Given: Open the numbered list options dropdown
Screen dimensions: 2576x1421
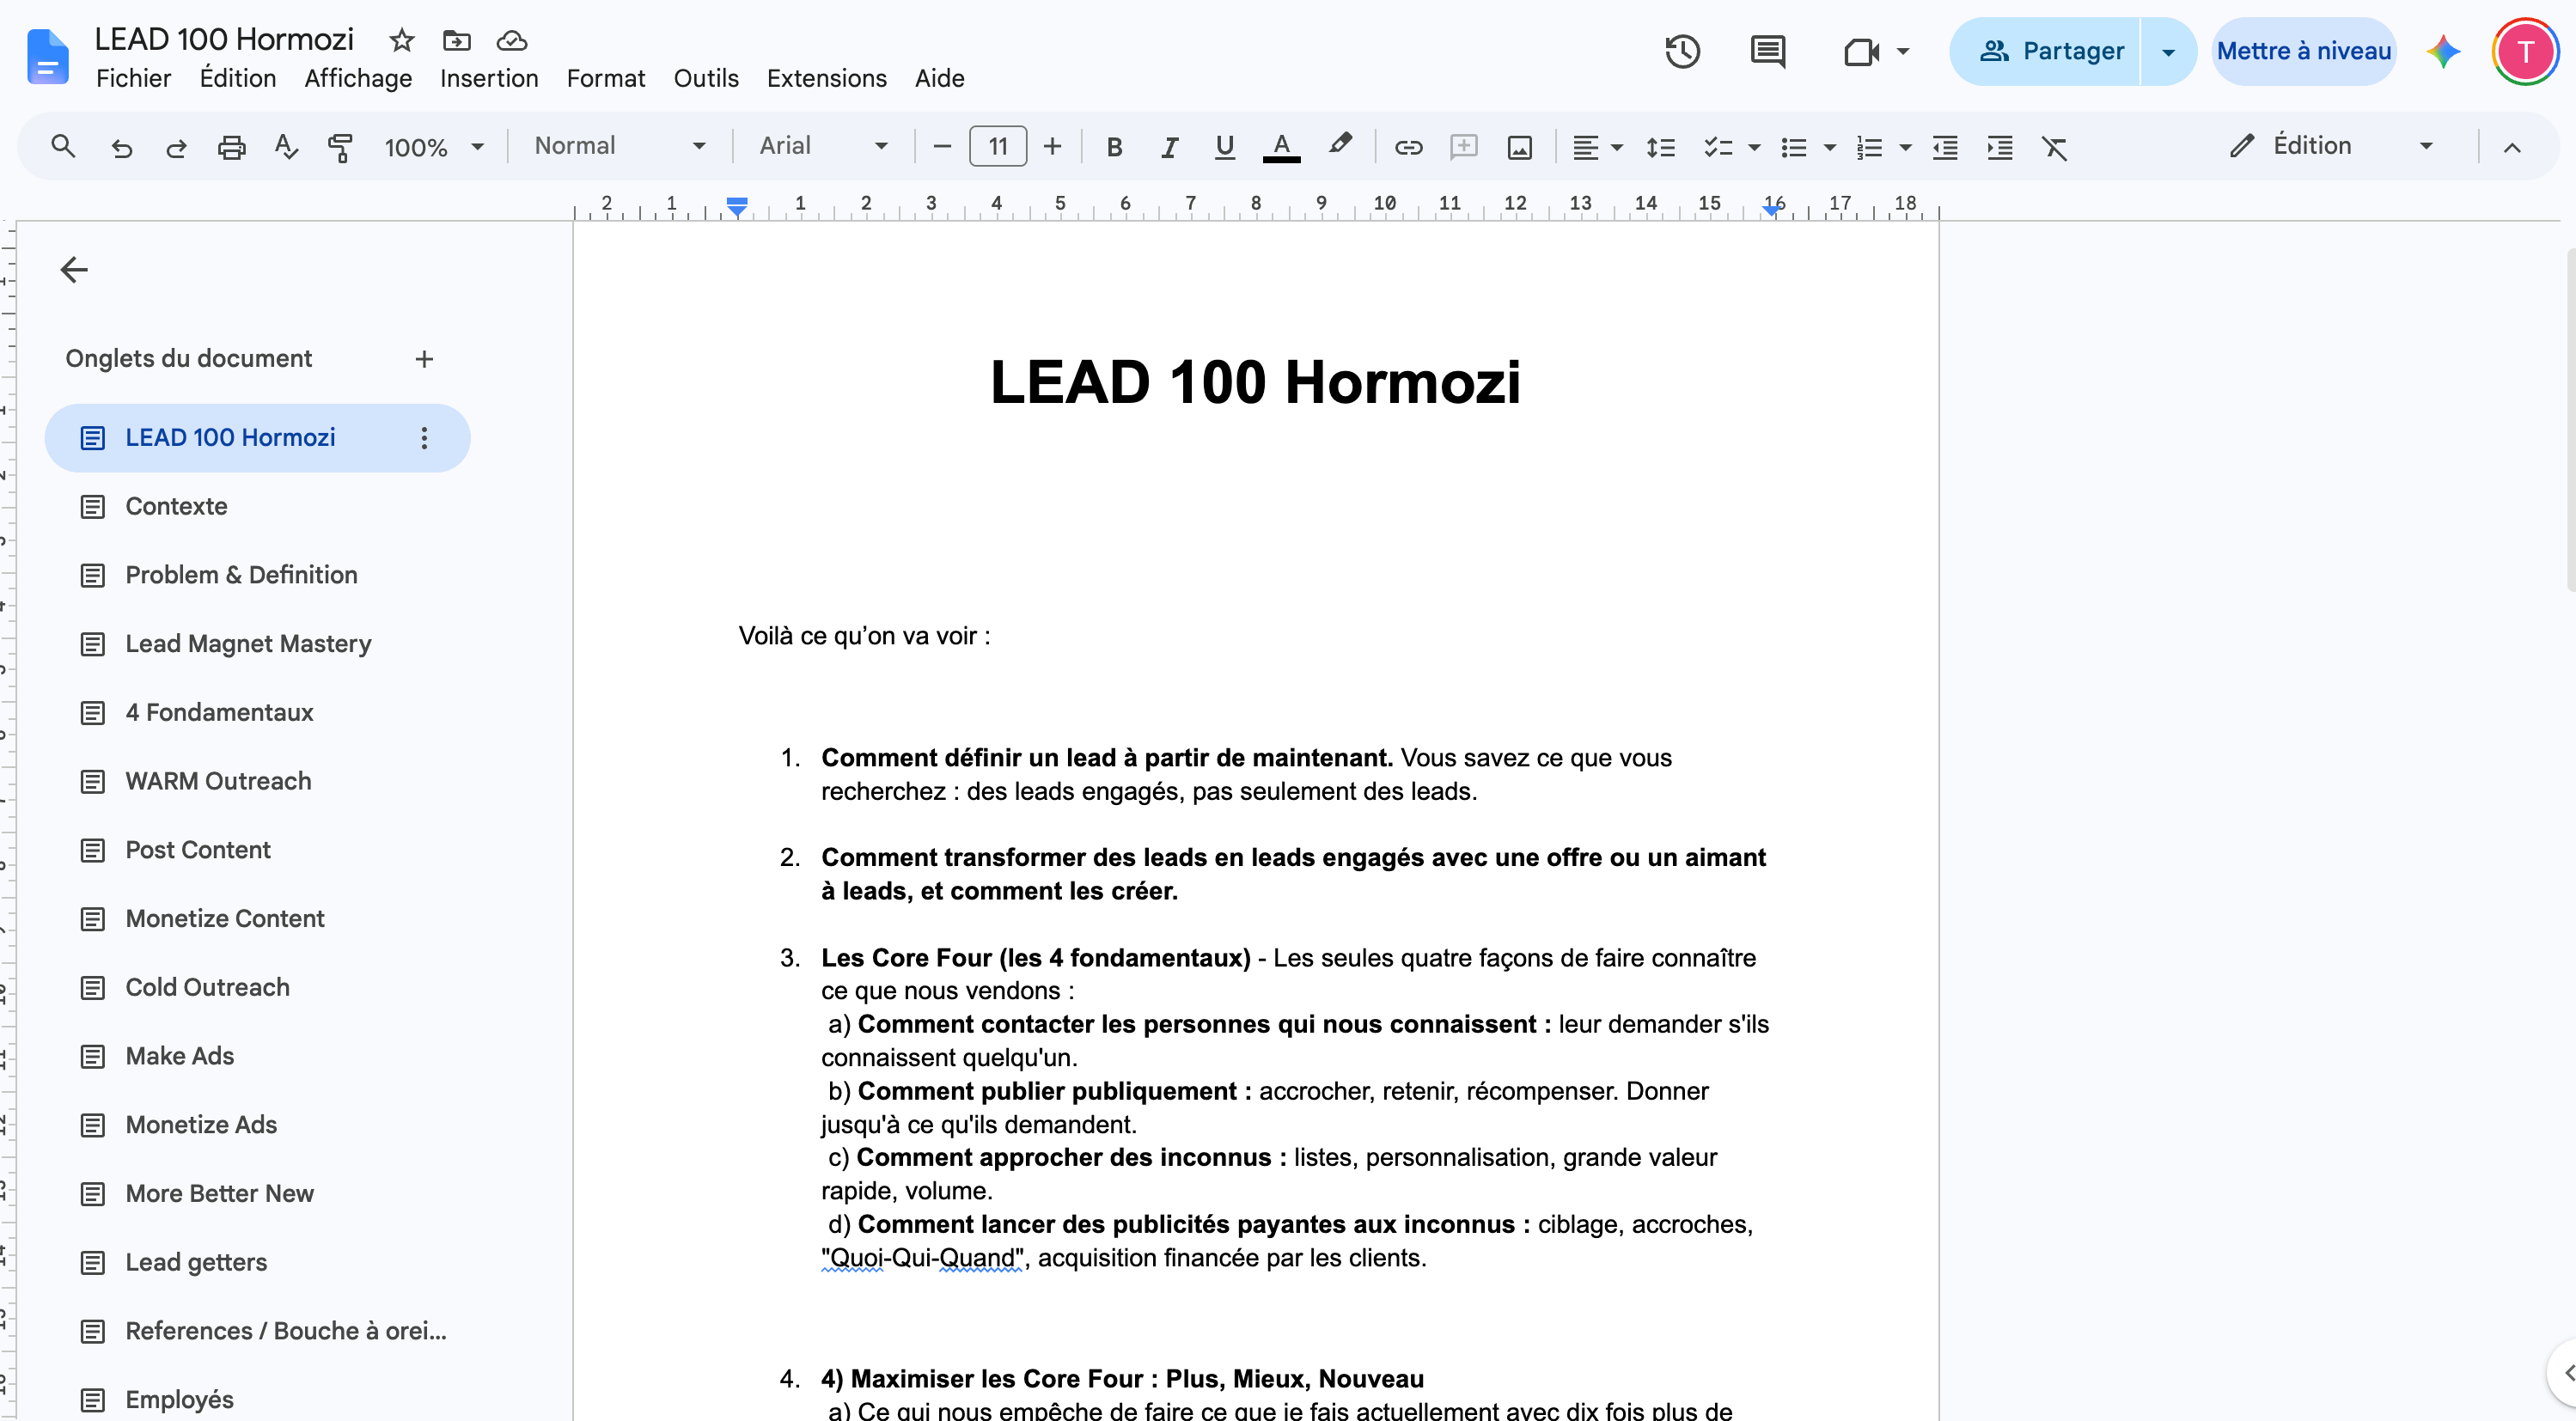Looking at the screenshot, I should tap(1905, 148).
